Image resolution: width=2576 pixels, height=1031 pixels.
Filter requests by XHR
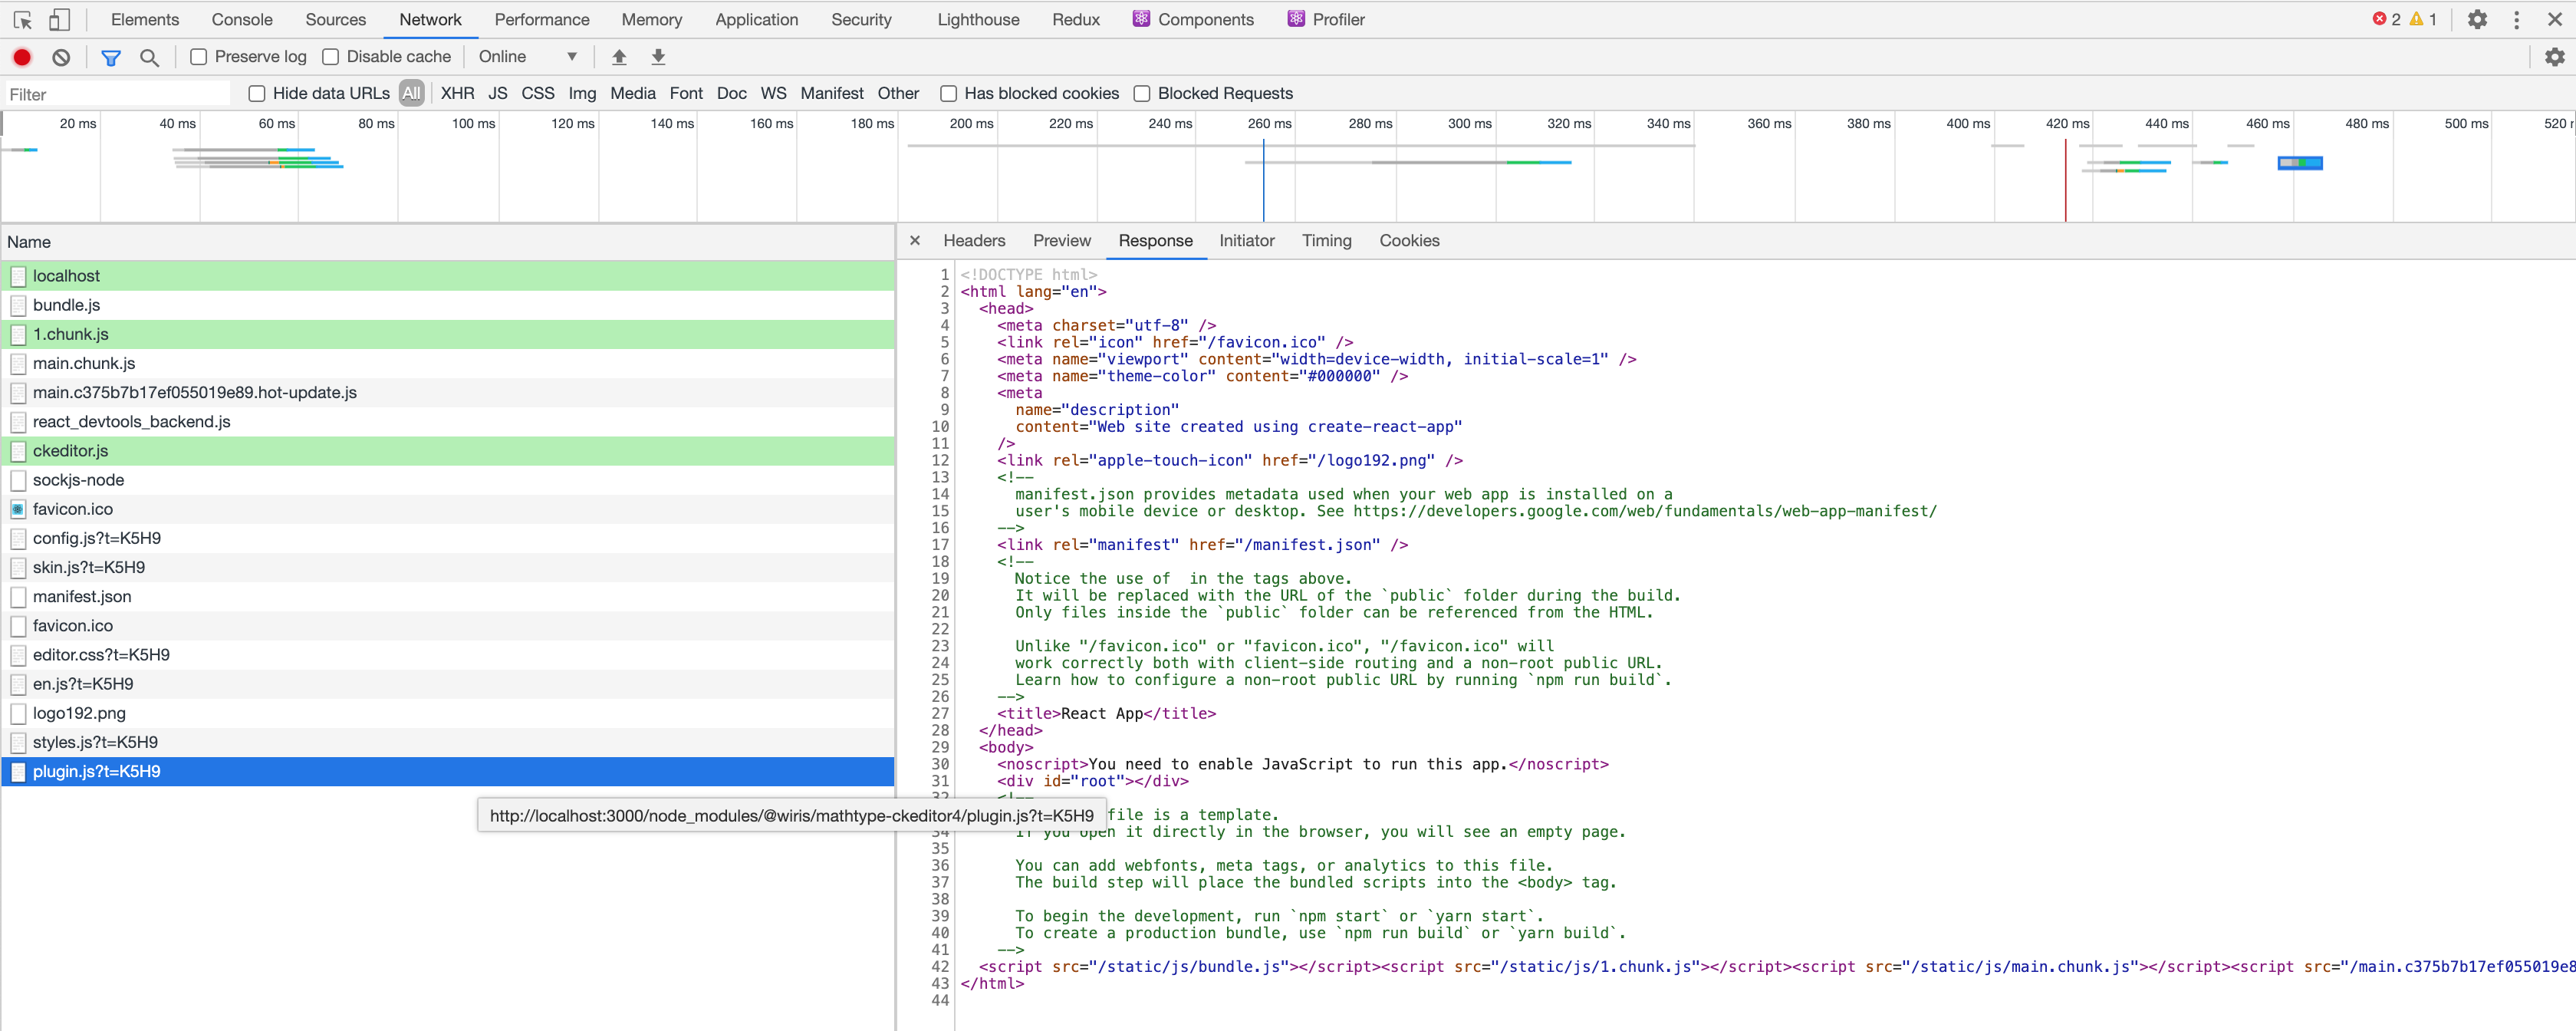456,93
